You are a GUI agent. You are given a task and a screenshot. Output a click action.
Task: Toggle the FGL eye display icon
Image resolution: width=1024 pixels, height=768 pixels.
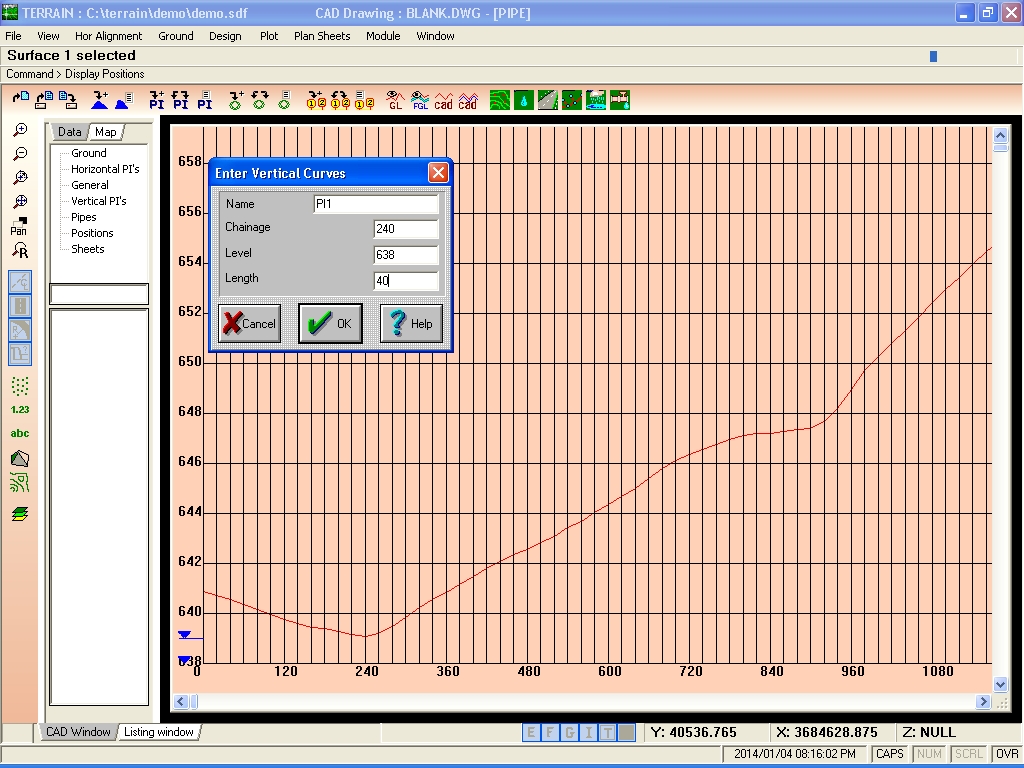tap(420, 100)
